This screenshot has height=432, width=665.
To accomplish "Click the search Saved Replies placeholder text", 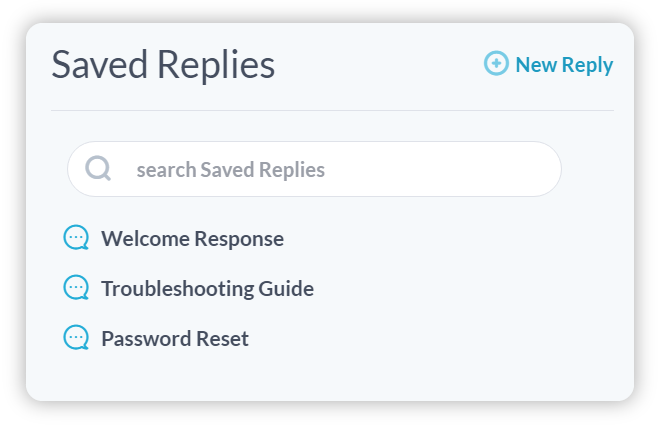I will [231, 170].
